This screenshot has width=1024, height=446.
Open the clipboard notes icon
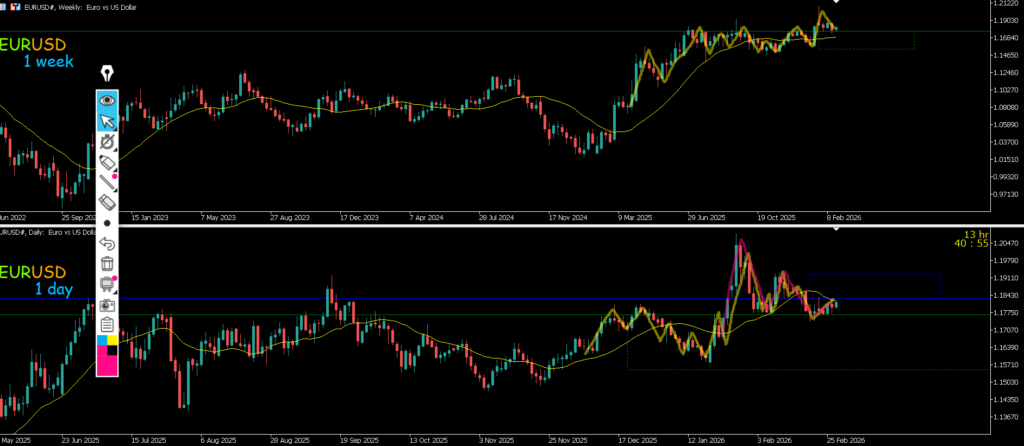click(107, 324)
